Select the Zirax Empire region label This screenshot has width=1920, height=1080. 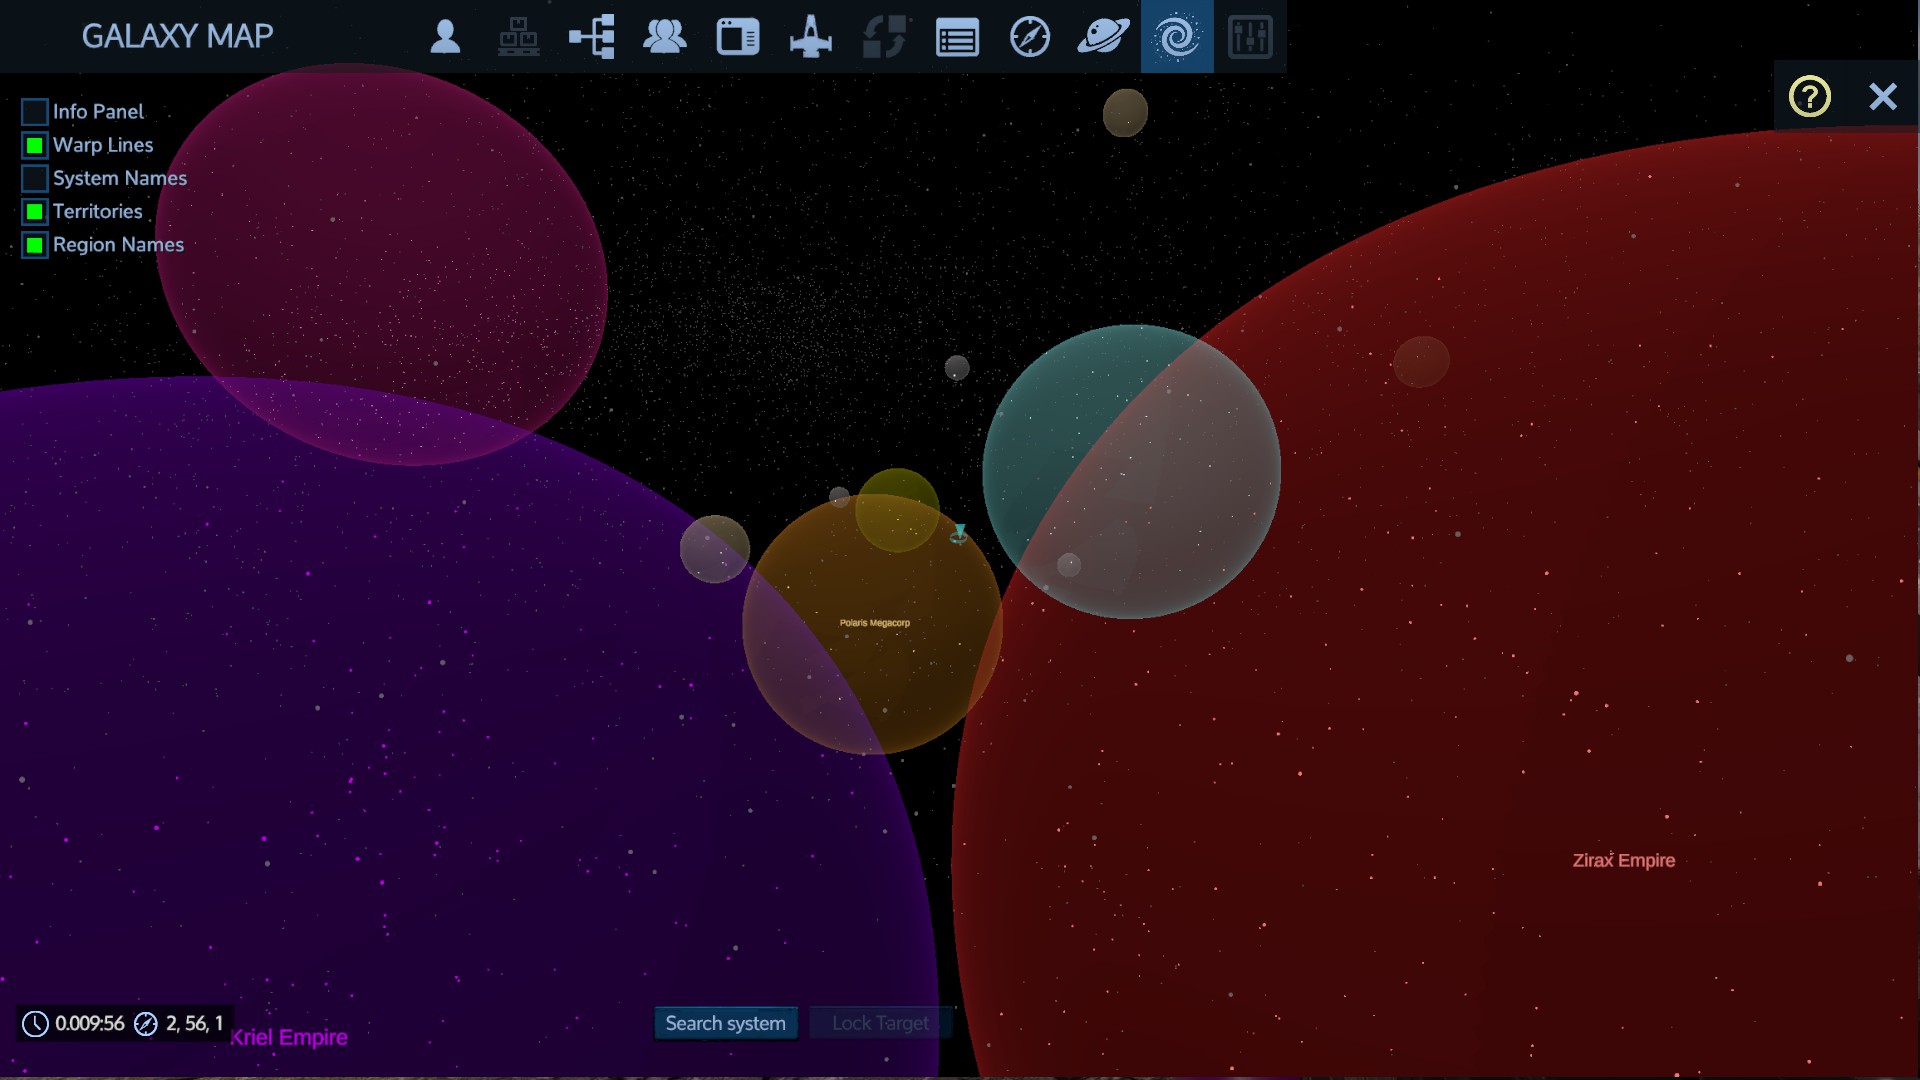tap(1624, 860)
